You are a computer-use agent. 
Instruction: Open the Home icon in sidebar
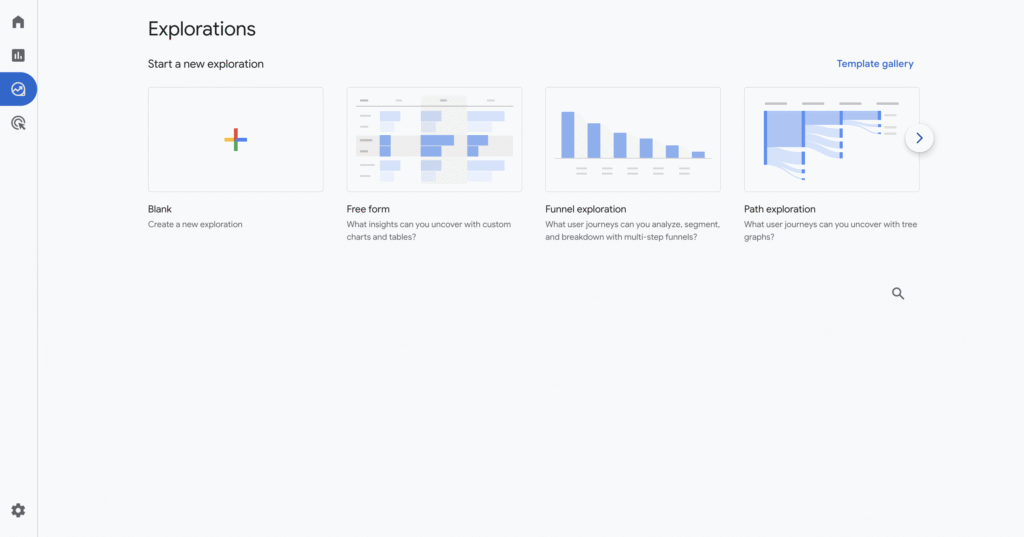click(18, 22)
